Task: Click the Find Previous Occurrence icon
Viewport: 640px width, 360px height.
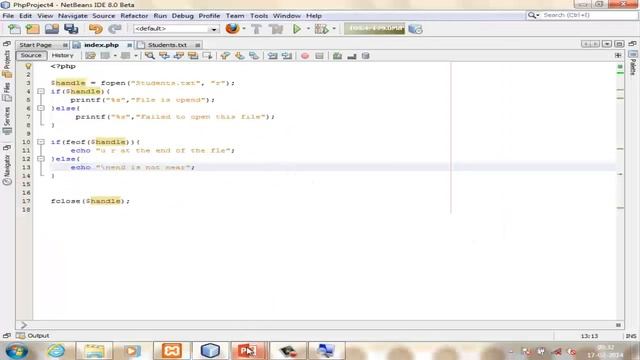Action: [164, 56]
